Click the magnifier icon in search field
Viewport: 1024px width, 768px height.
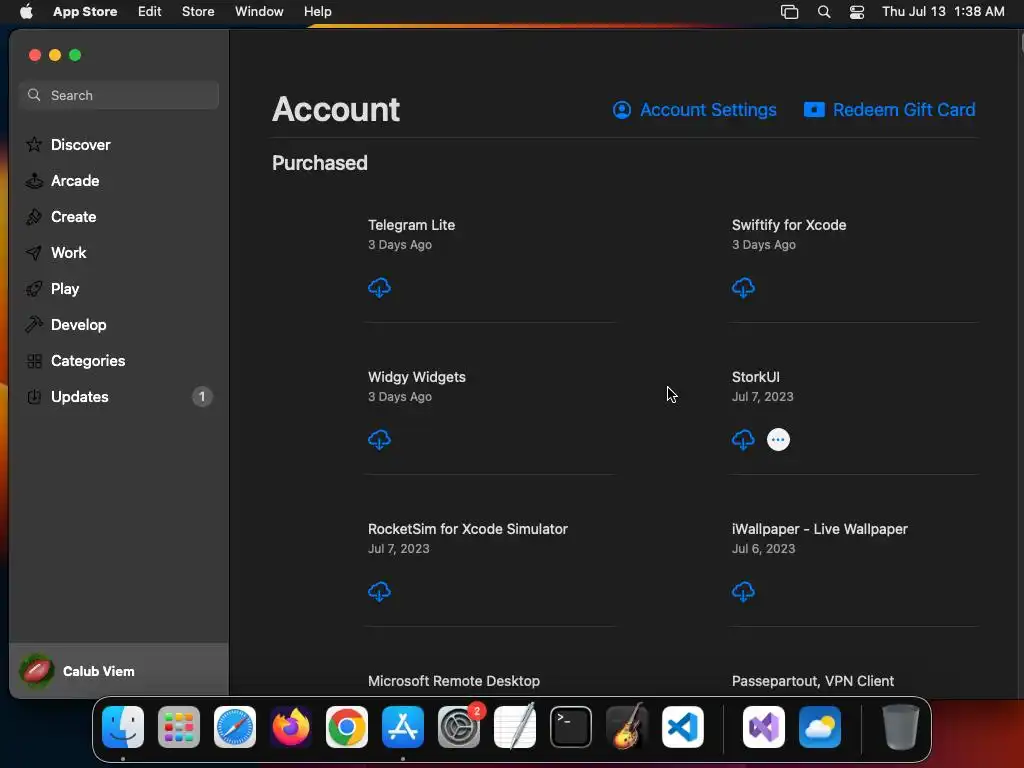[x=34, y=95]
